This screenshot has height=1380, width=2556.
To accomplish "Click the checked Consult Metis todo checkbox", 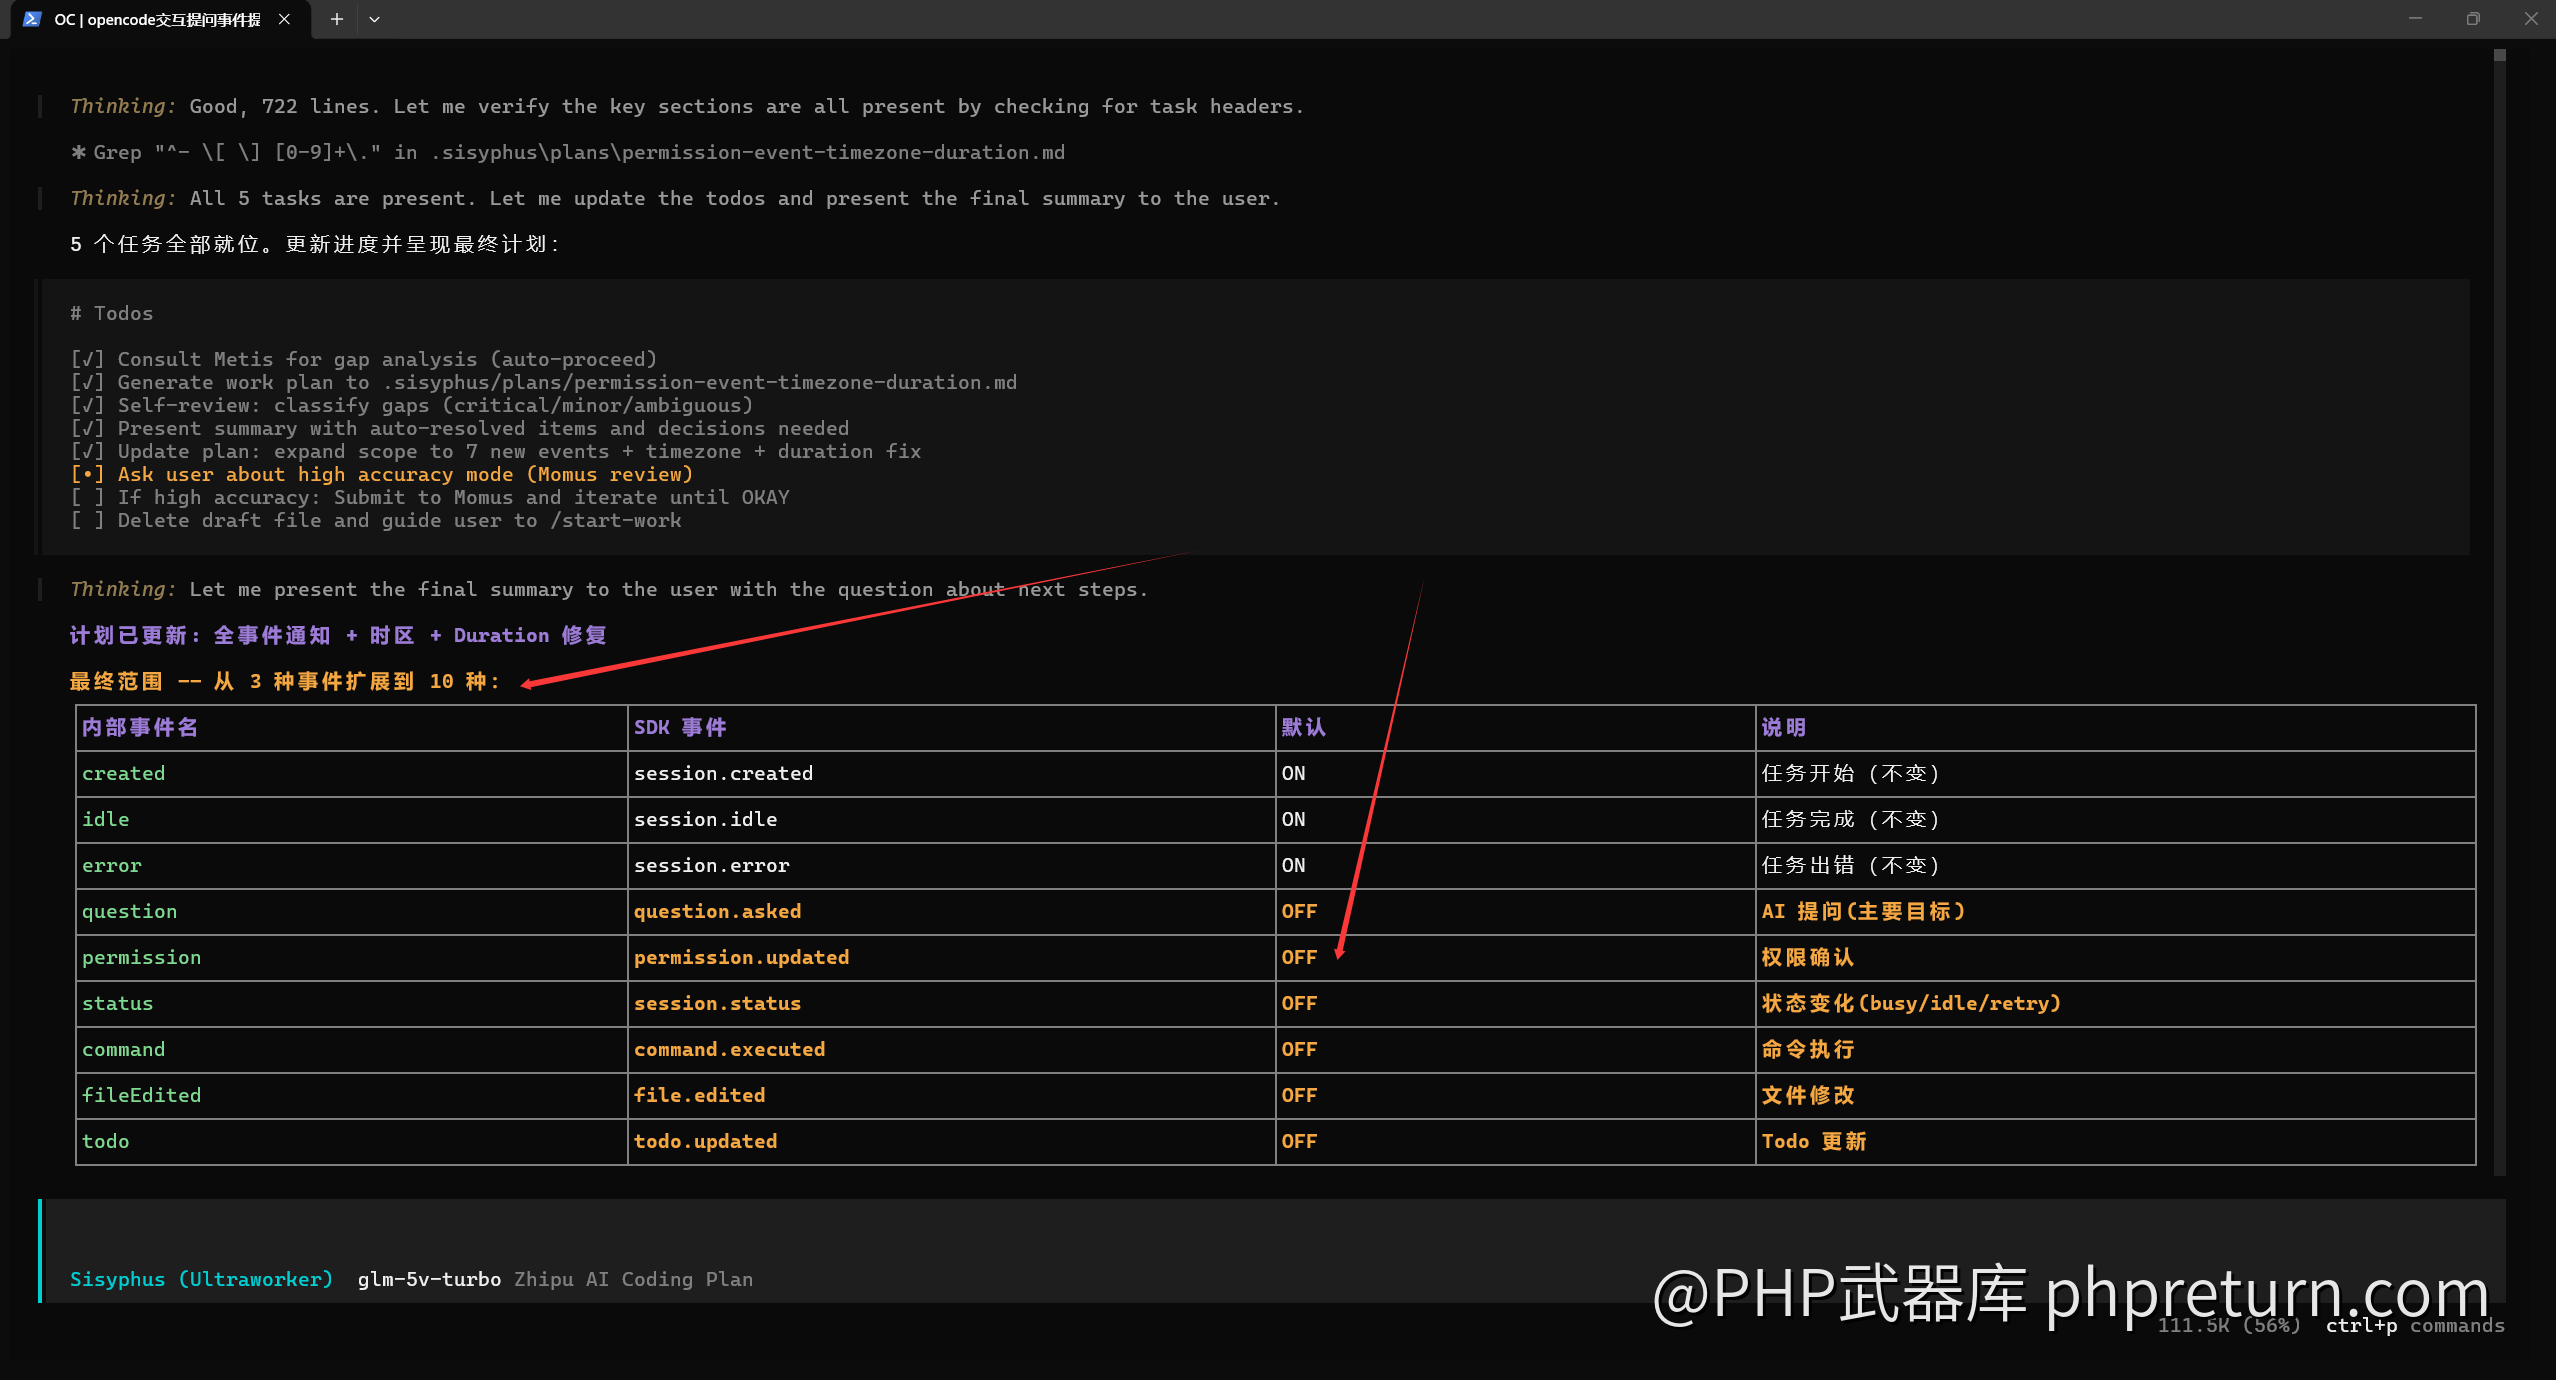I will [x=88, y=359].
